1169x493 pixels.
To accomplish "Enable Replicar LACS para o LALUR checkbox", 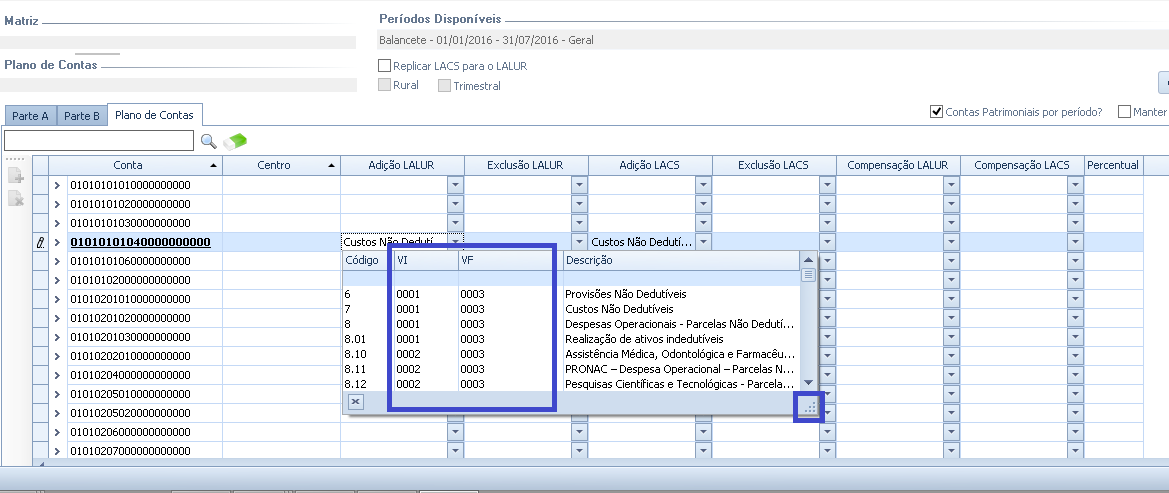I will 385,66.
